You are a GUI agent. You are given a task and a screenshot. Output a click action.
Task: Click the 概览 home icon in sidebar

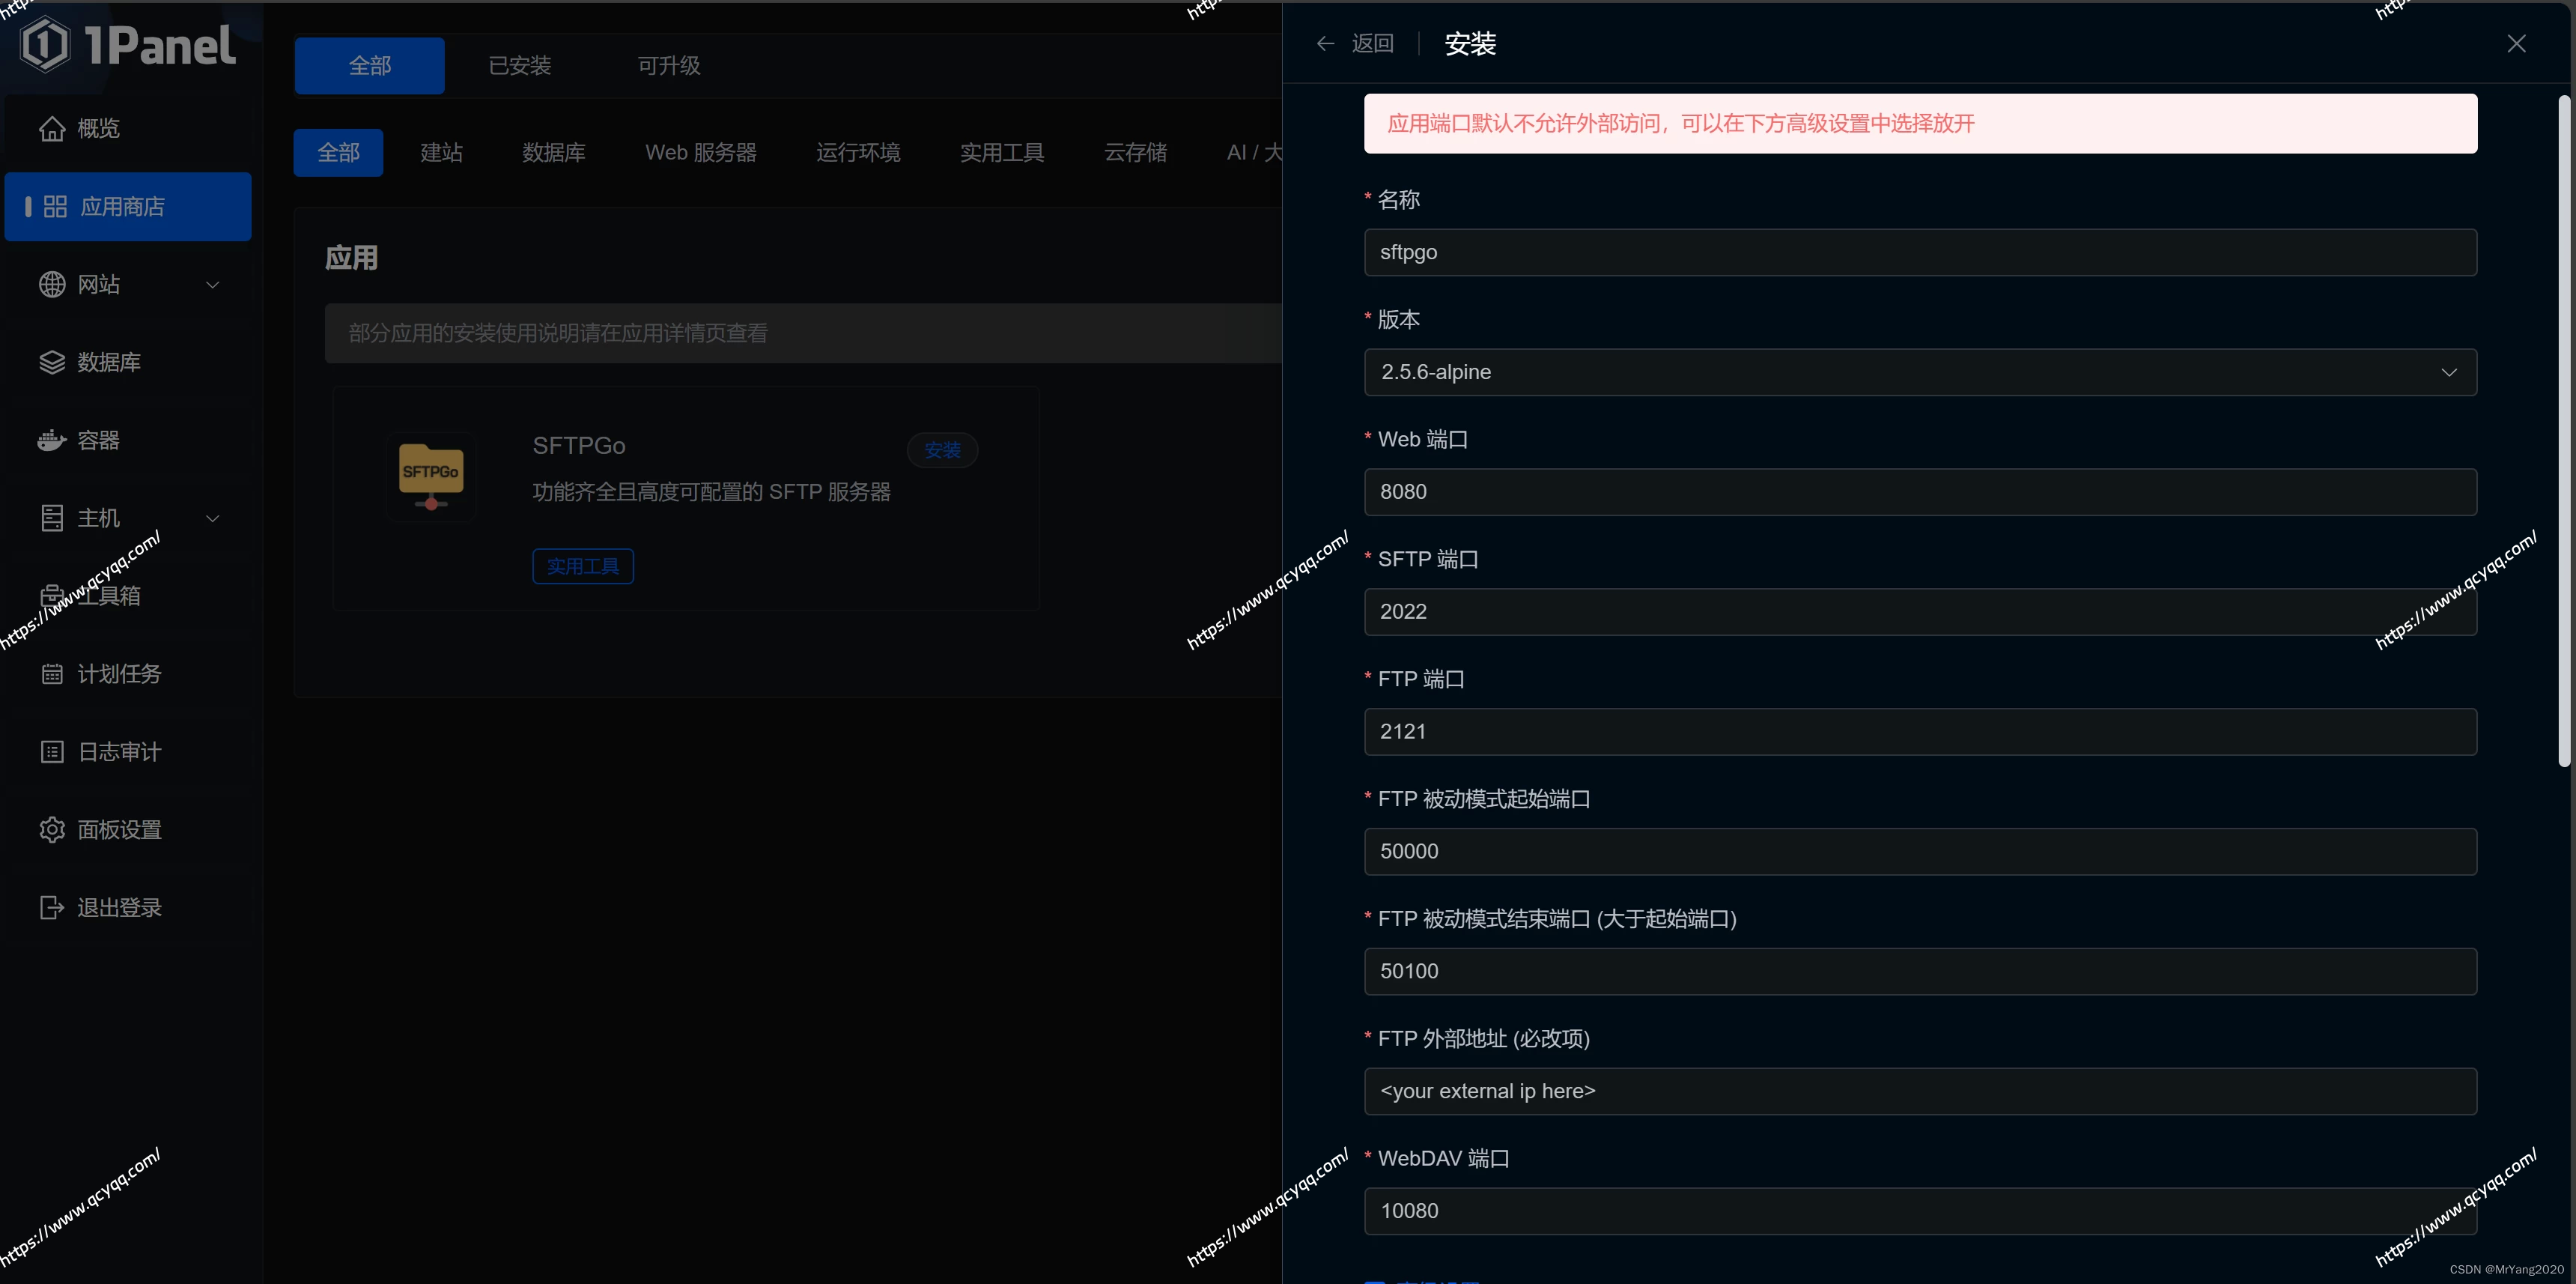(x=52, y=128)
